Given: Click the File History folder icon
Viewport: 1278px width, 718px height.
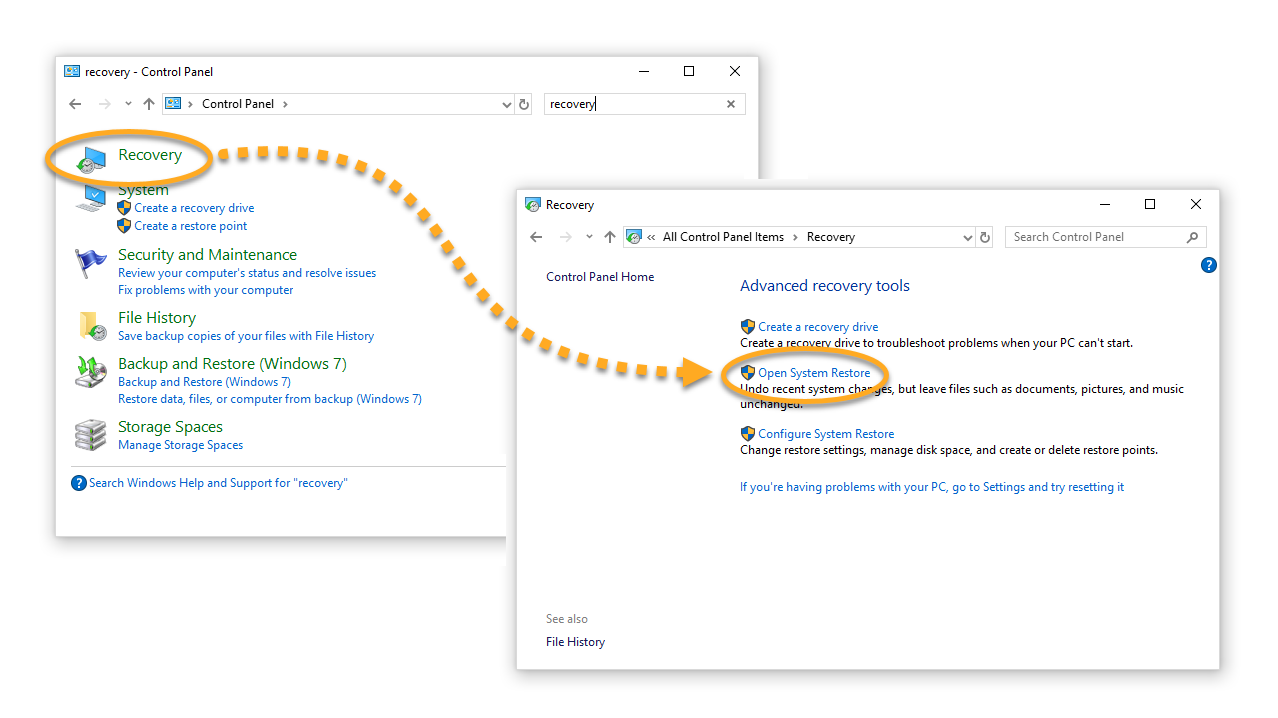Looking at the screenshot, I should 91,326.
